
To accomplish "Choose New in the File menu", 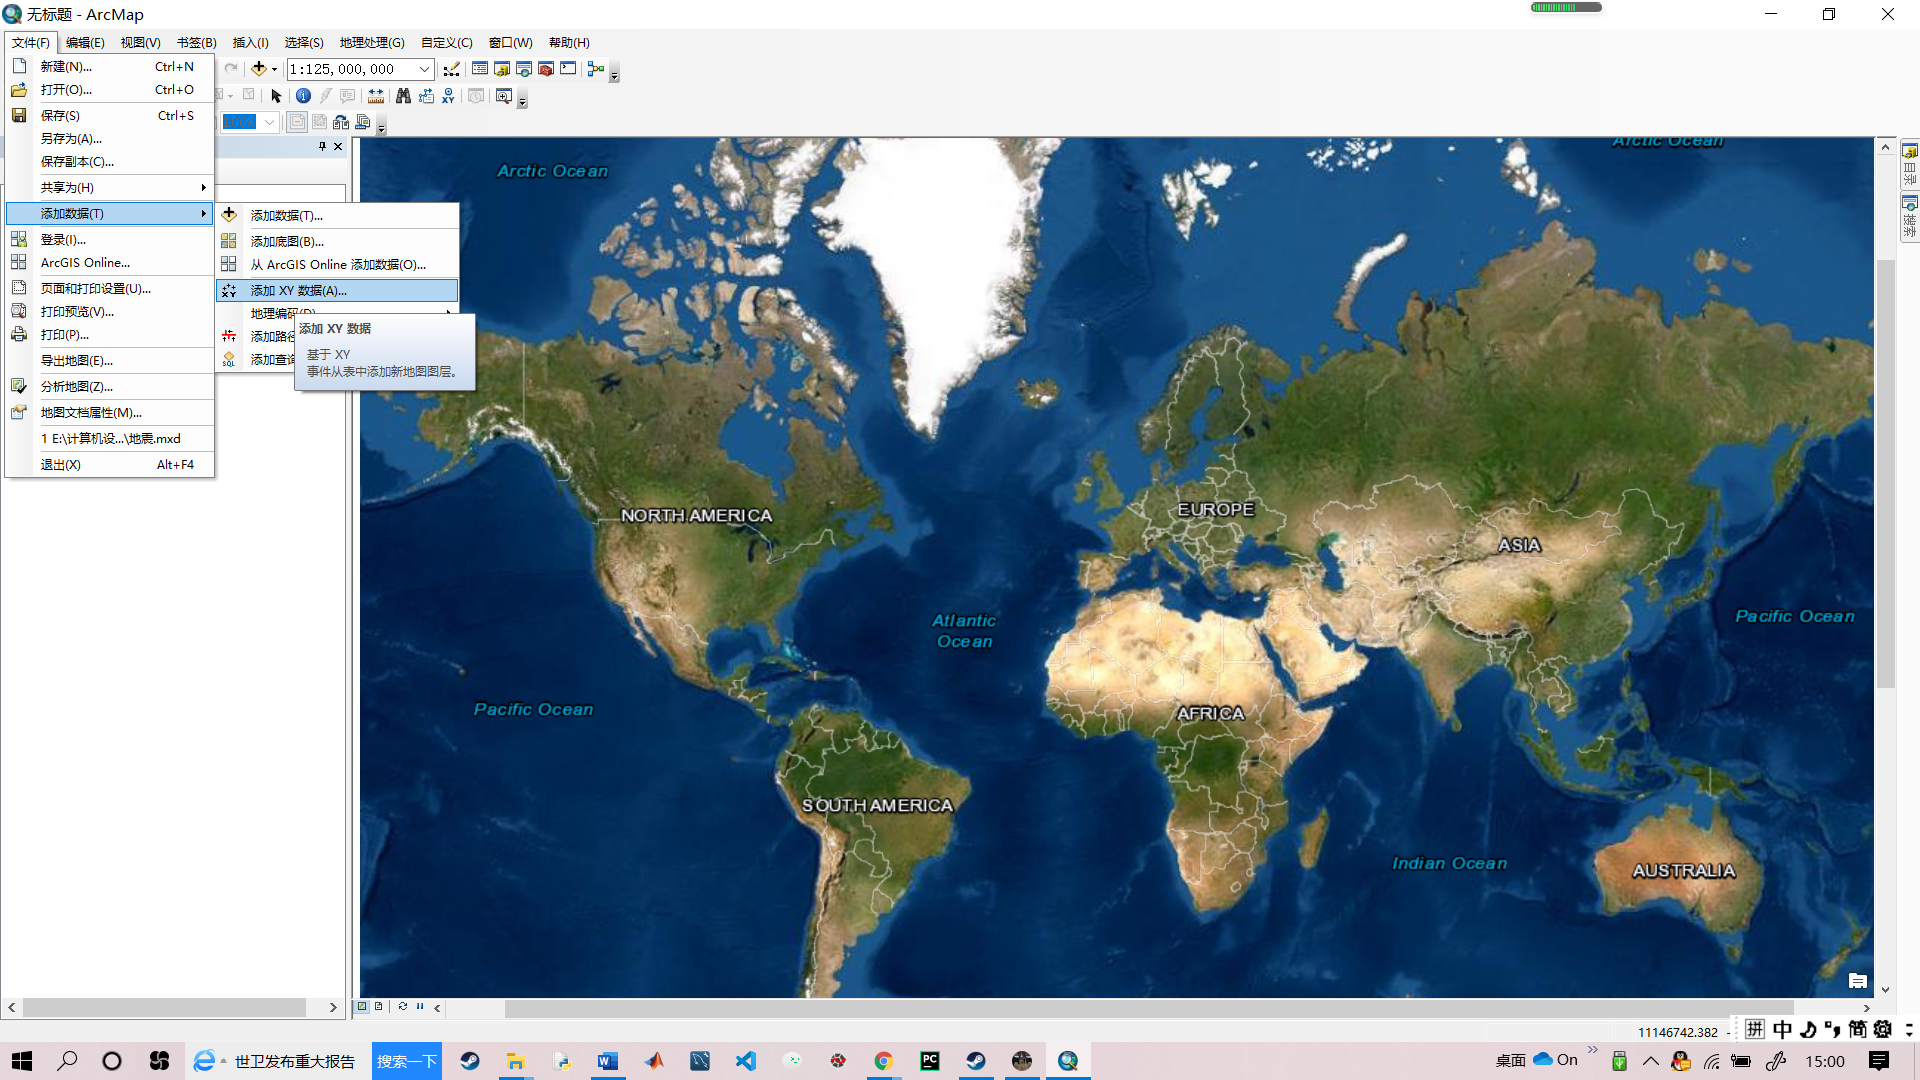I will pyautogui.click(x=110, y=66).
